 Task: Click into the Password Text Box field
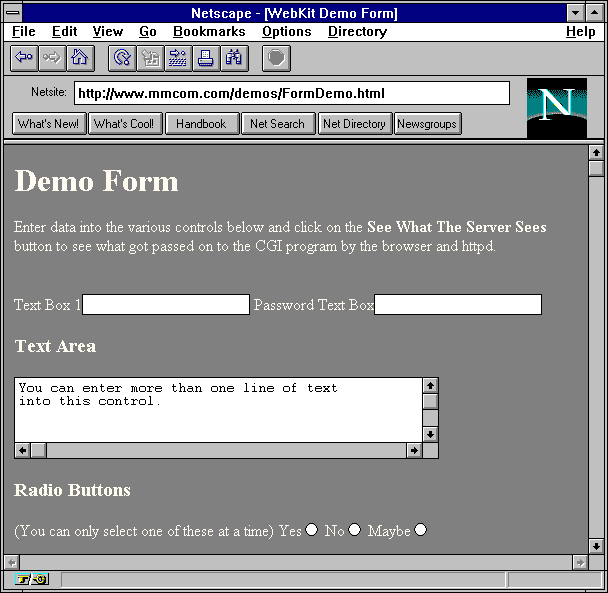click(457, 305)
